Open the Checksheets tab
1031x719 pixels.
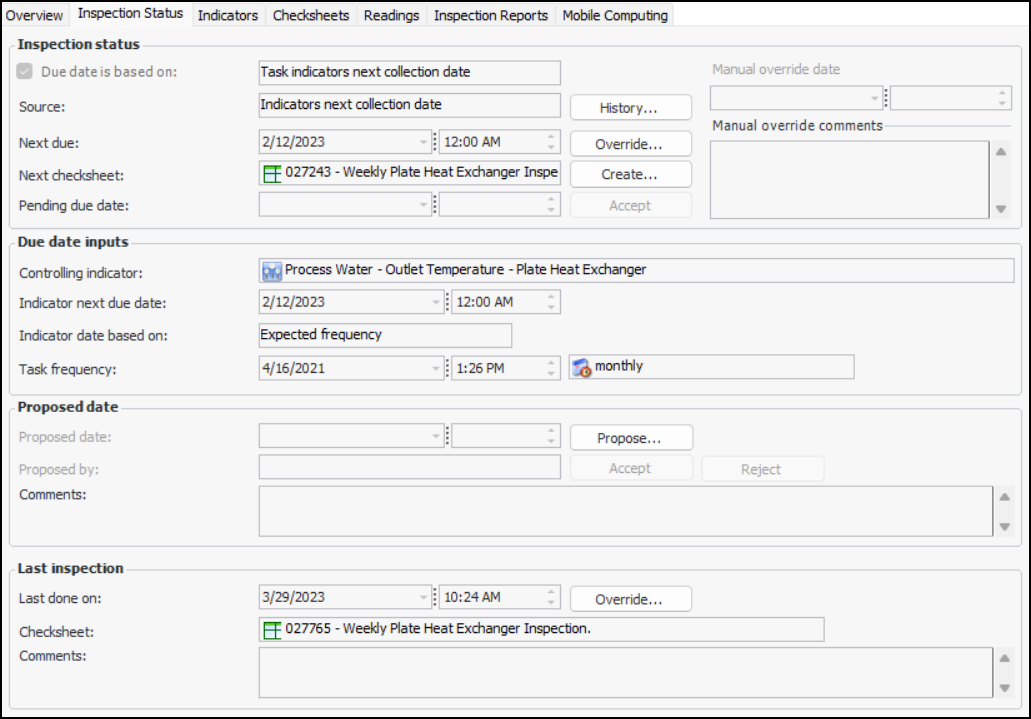tap(311, 15)
